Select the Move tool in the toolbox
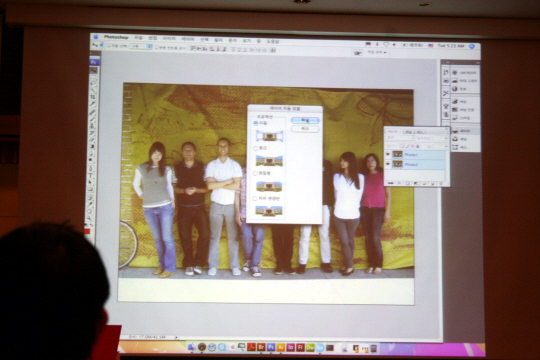The height and width of the screenshot is (360, 540). click(94, 70)
